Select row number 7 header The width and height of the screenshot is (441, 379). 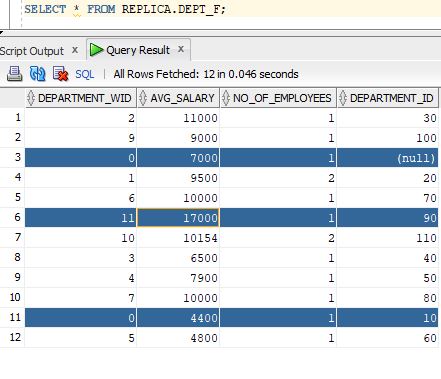(x=12, y=237)
